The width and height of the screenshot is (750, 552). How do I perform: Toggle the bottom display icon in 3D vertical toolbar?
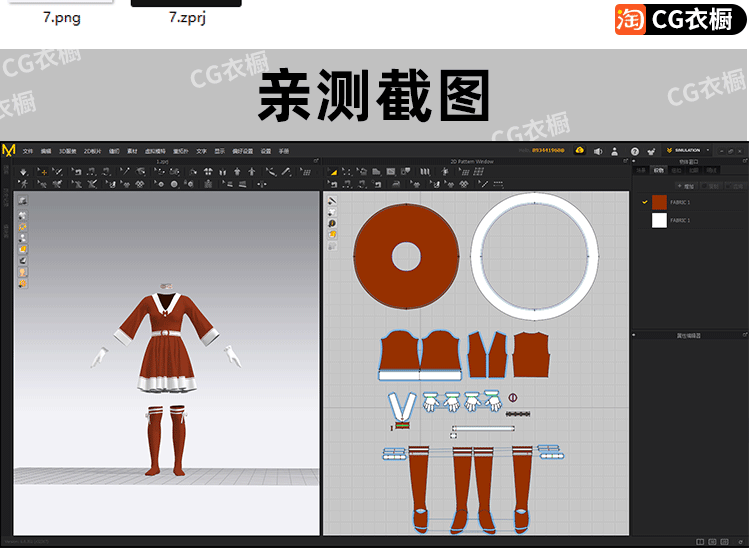[x=22, y=284]
